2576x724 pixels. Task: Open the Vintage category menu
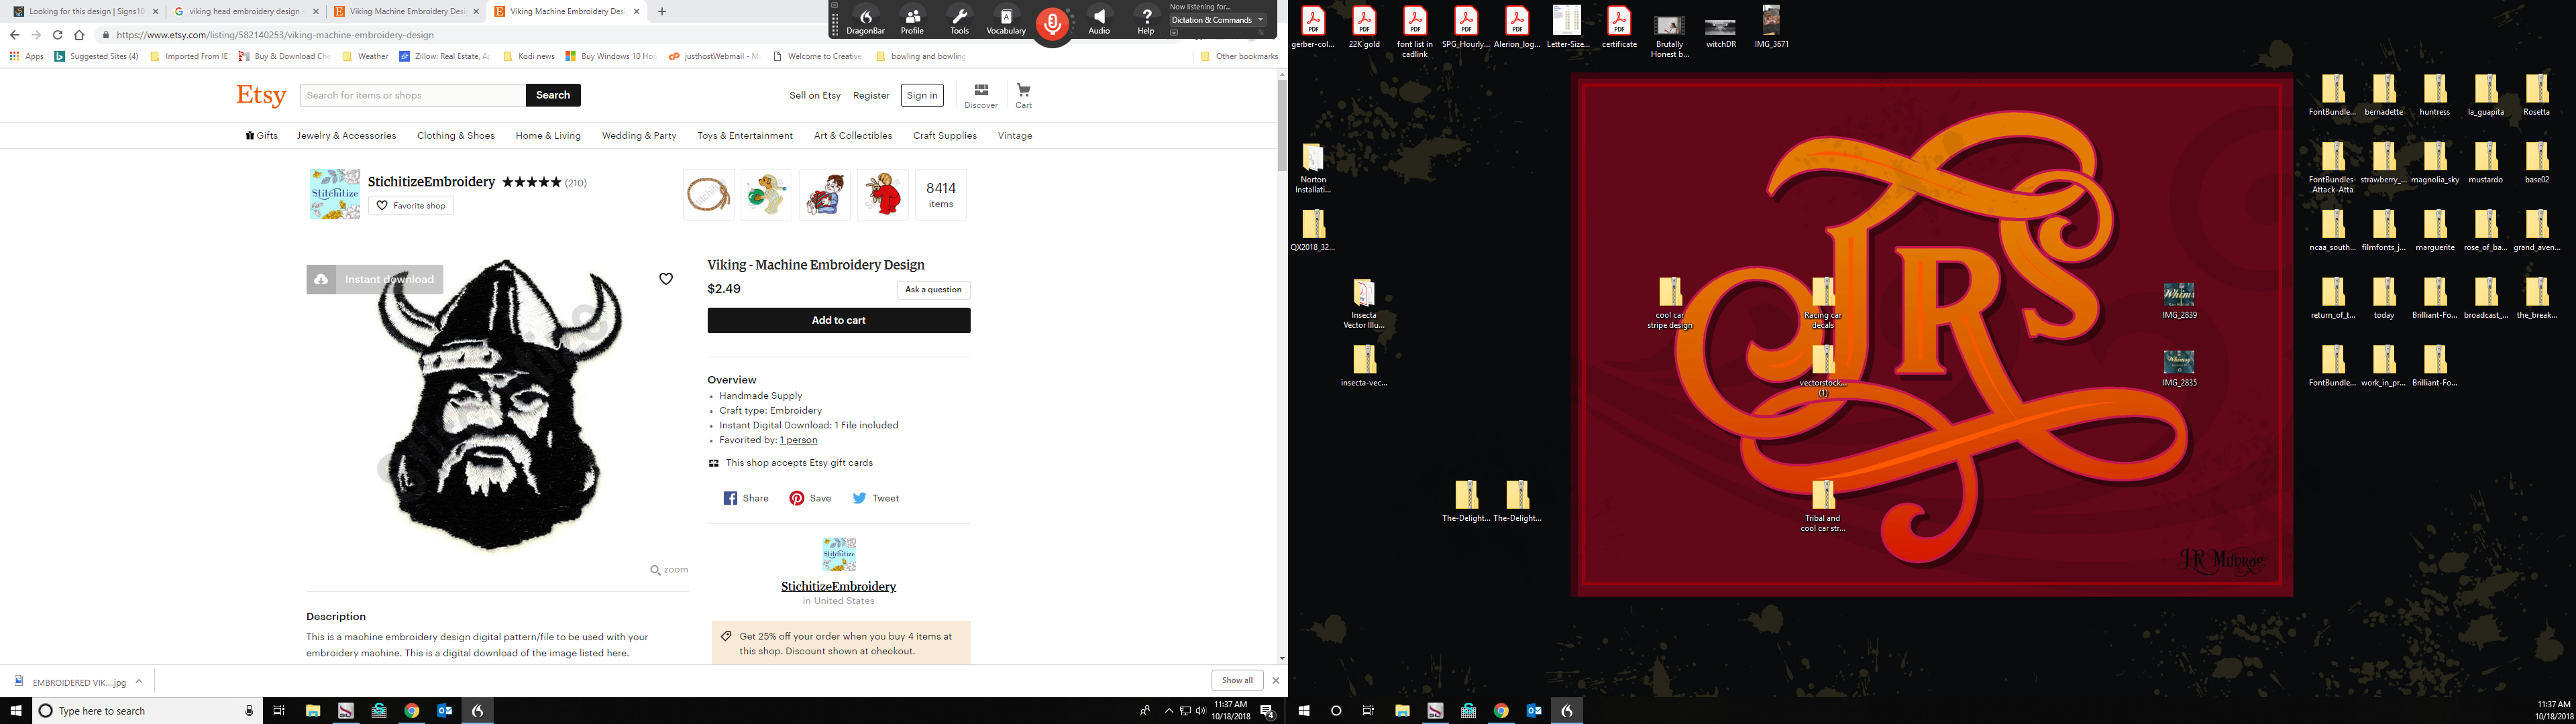click(1015, 136)
